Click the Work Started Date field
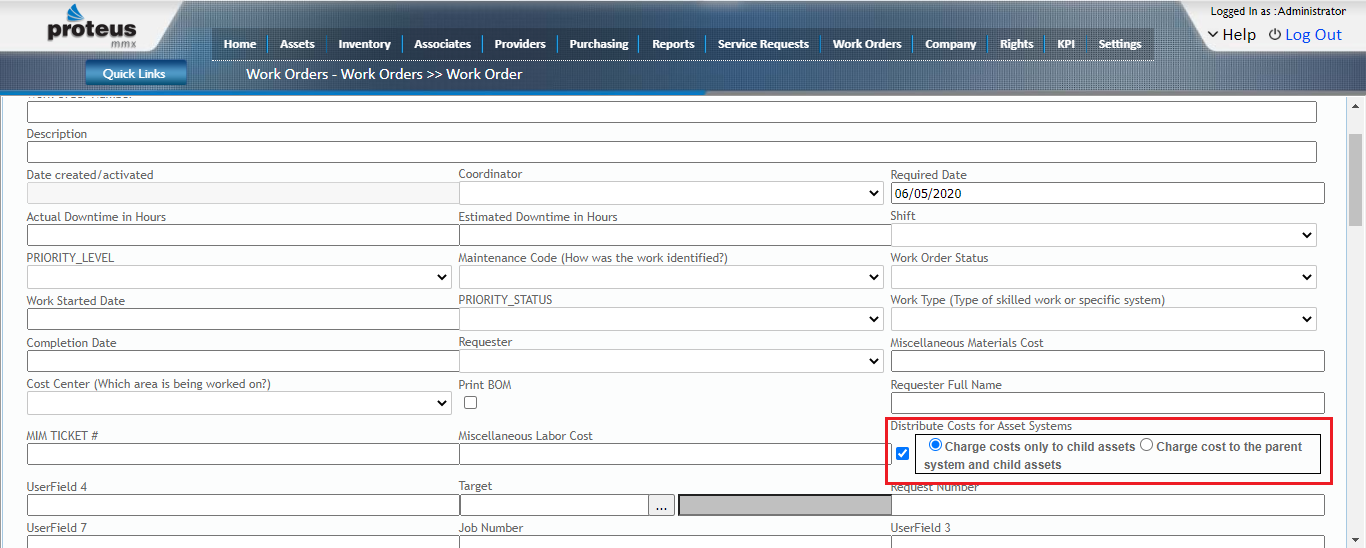This screenshot has height=548, width=1366. point(243,320)
